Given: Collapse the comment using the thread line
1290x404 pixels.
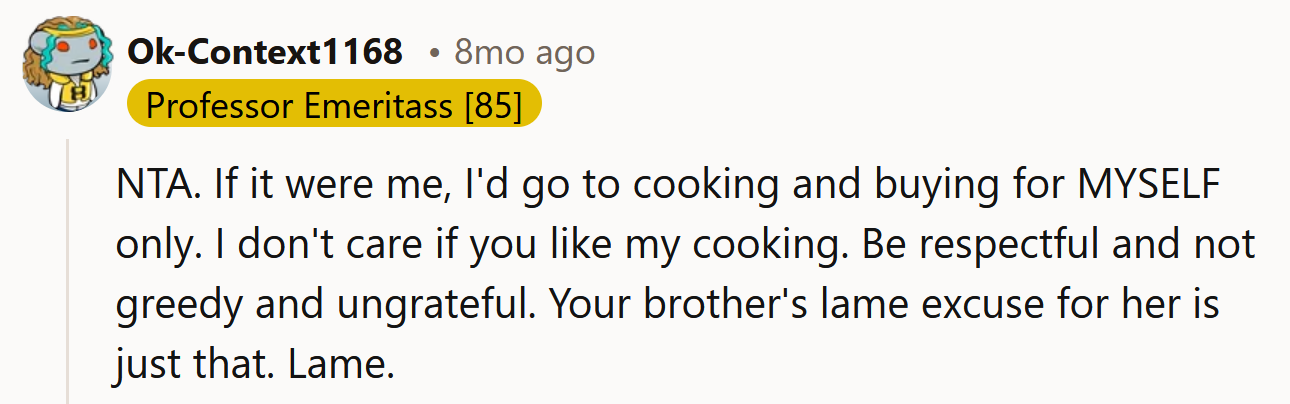Looking at the screenshot, I should pos(69,270).
